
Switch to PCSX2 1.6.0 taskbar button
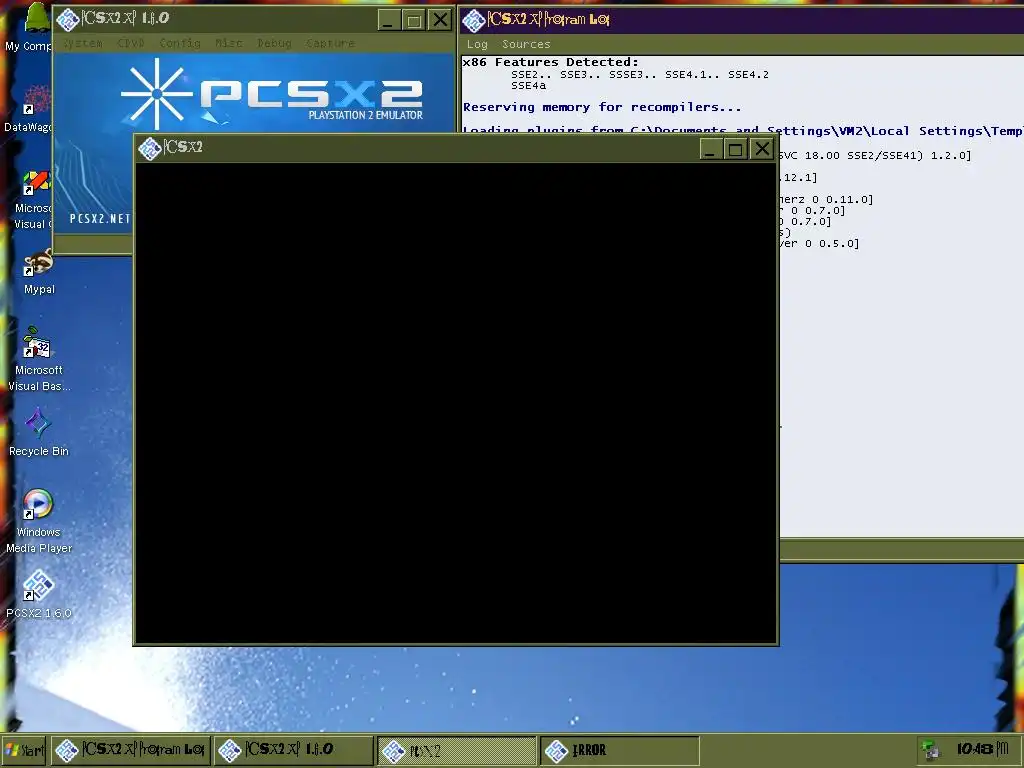293,750
